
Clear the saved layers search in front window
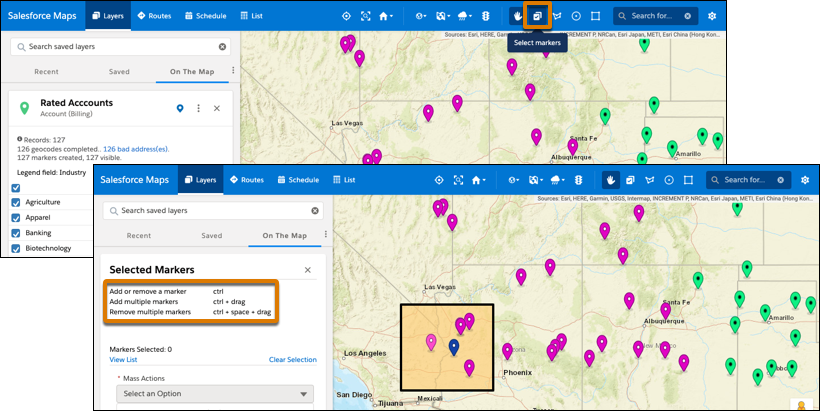point(315,211)
